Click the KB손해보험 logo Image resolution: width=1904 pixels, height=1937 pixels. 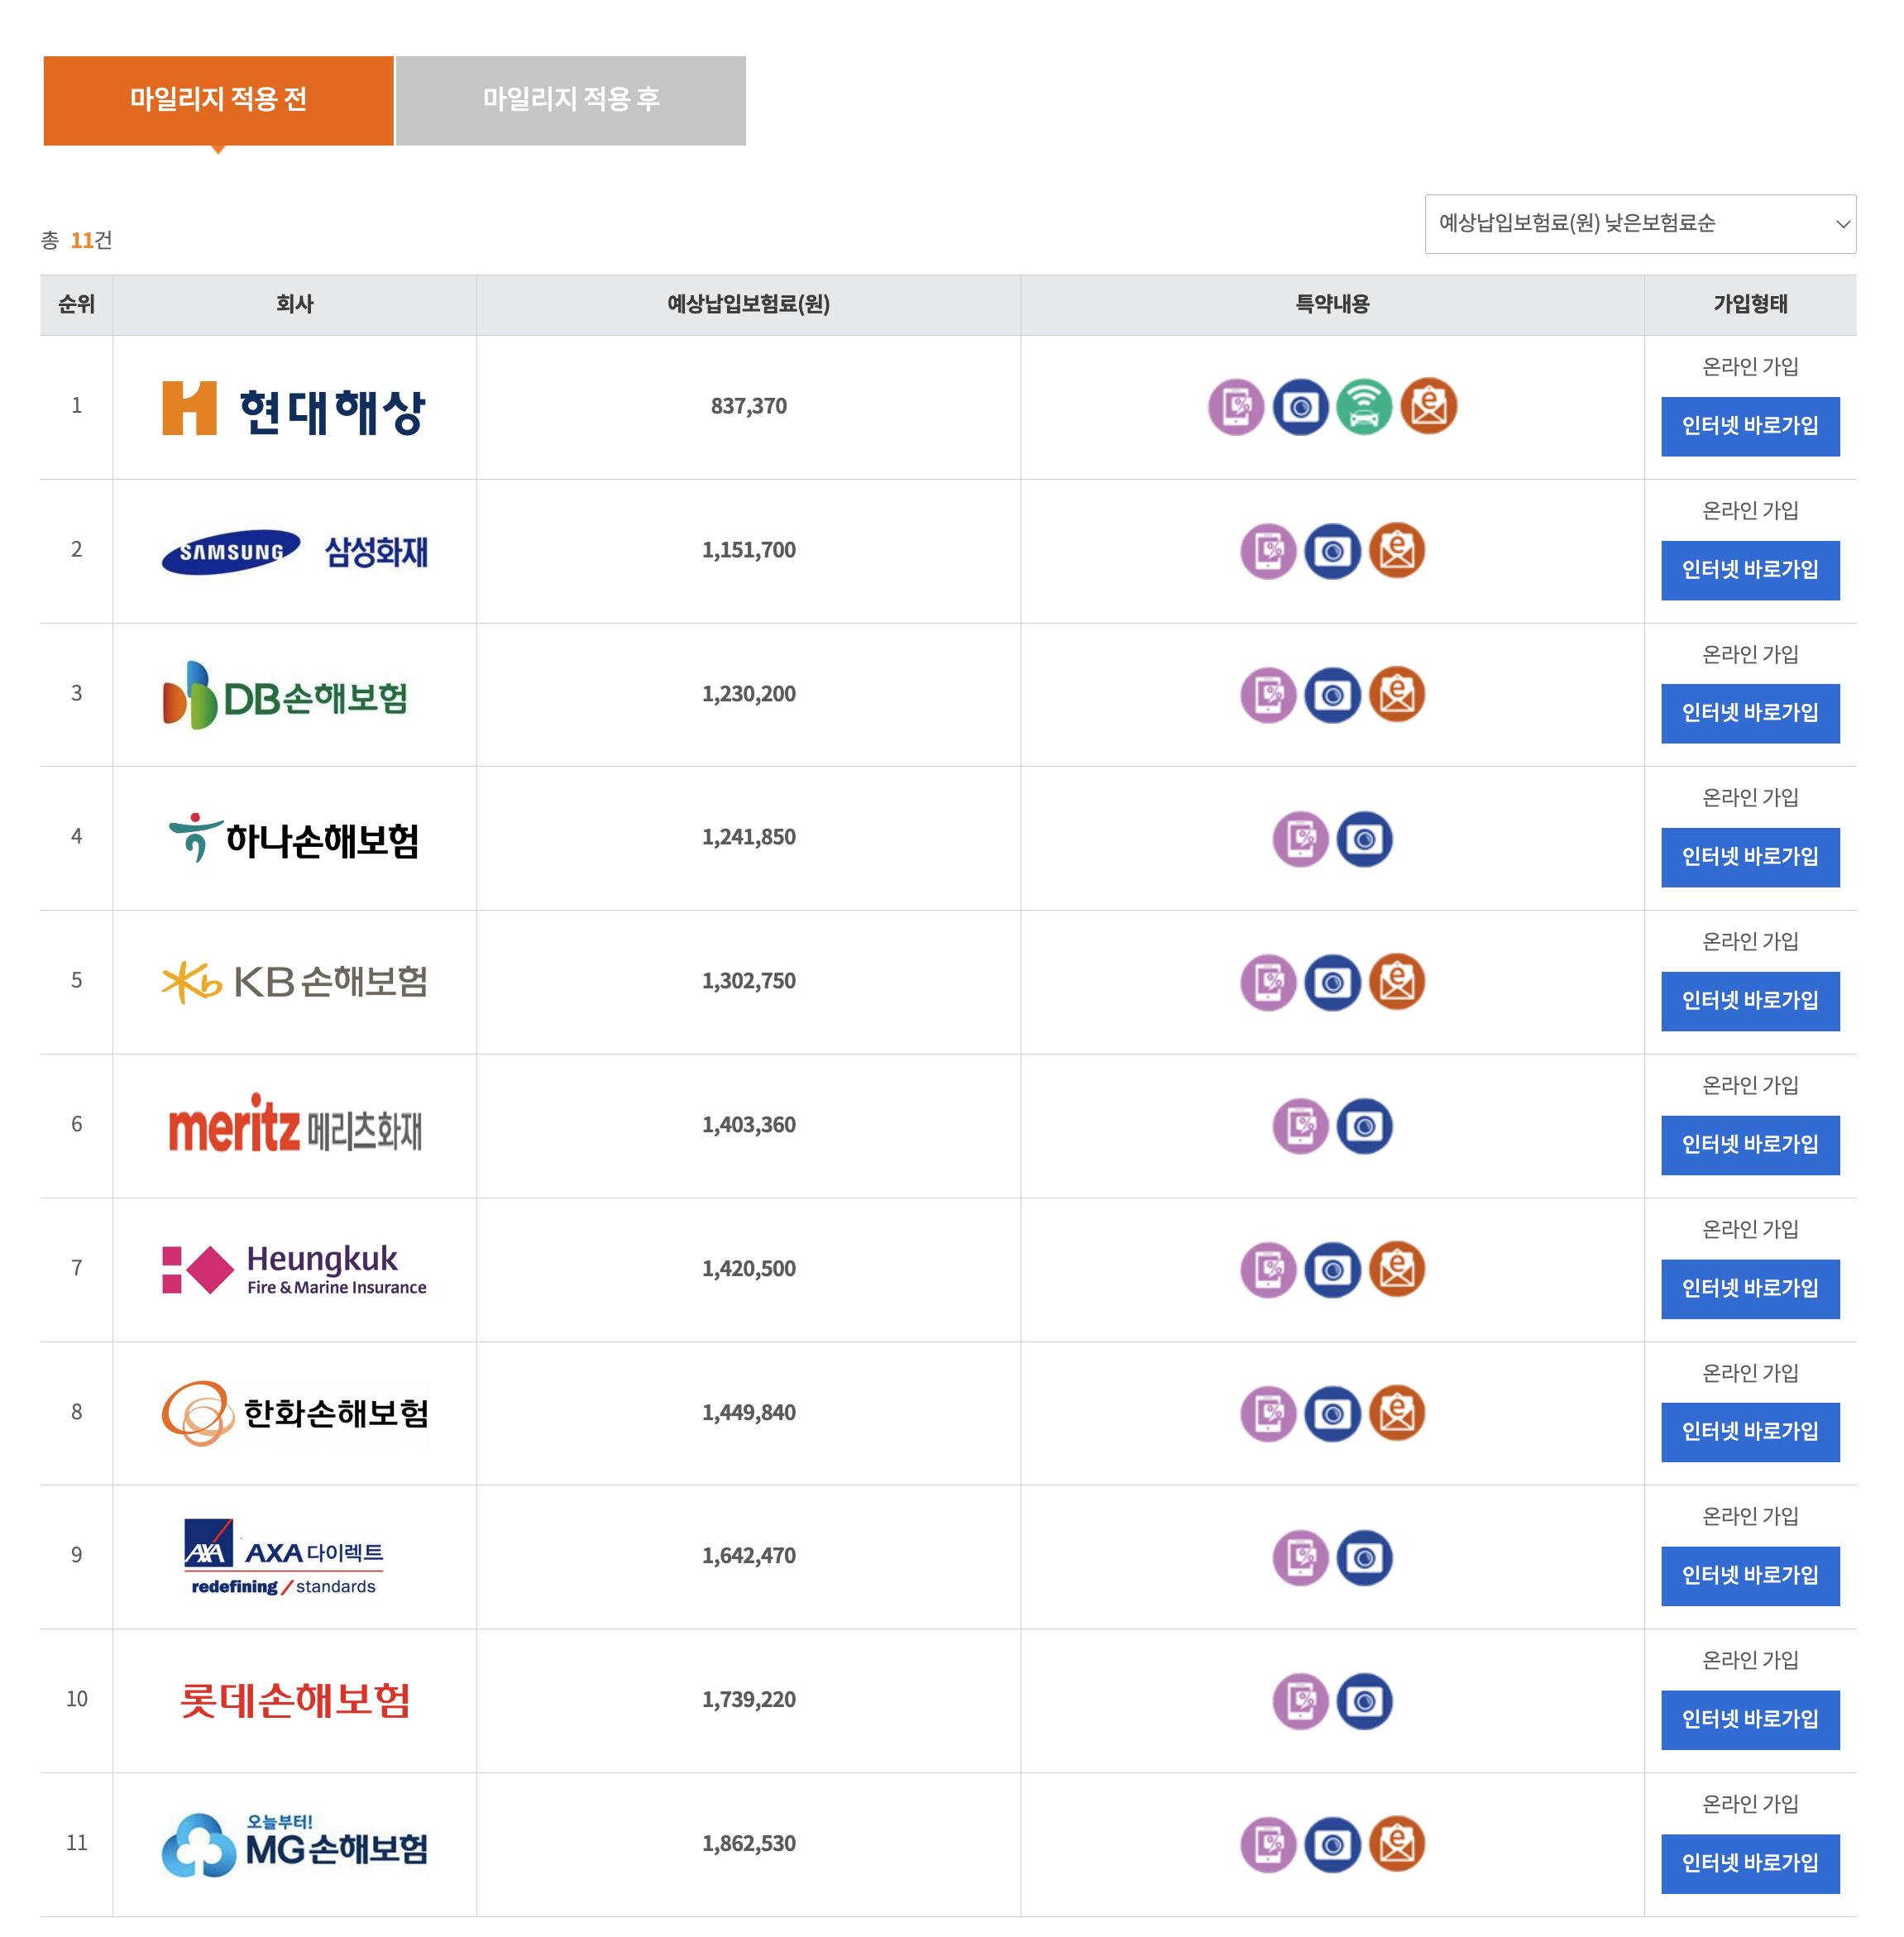coord(295,981)
